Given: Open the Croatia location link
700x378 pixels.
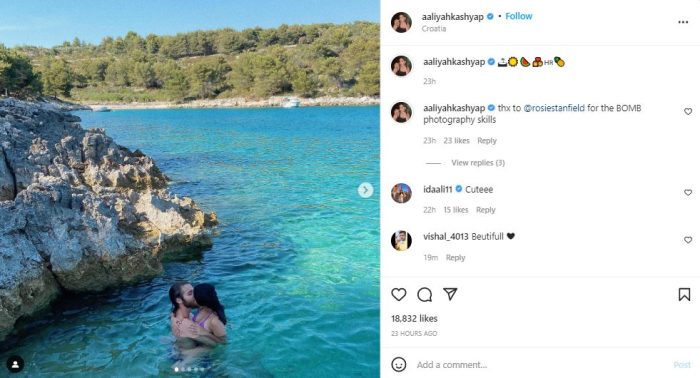Looking at the screenshot, I should pos(433,29).
